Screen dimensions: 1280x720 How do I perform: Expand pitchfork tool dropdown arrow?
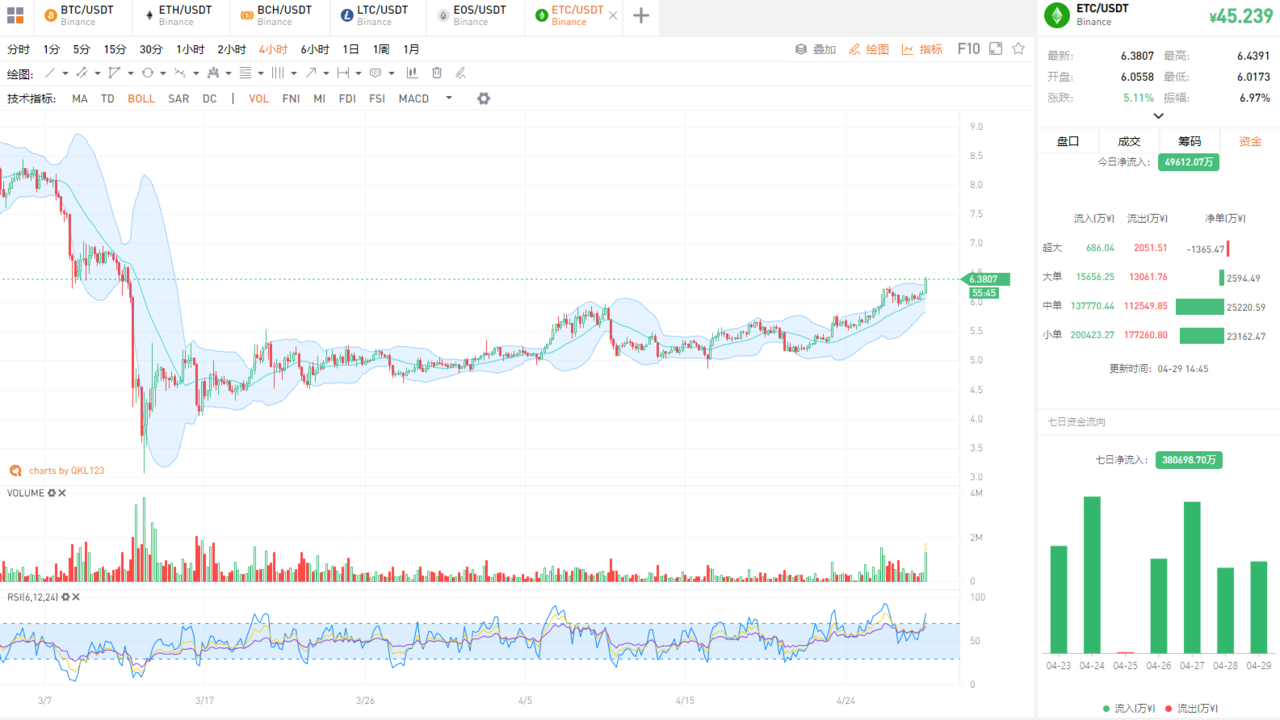pyautogui.click(x=228, y=73)
